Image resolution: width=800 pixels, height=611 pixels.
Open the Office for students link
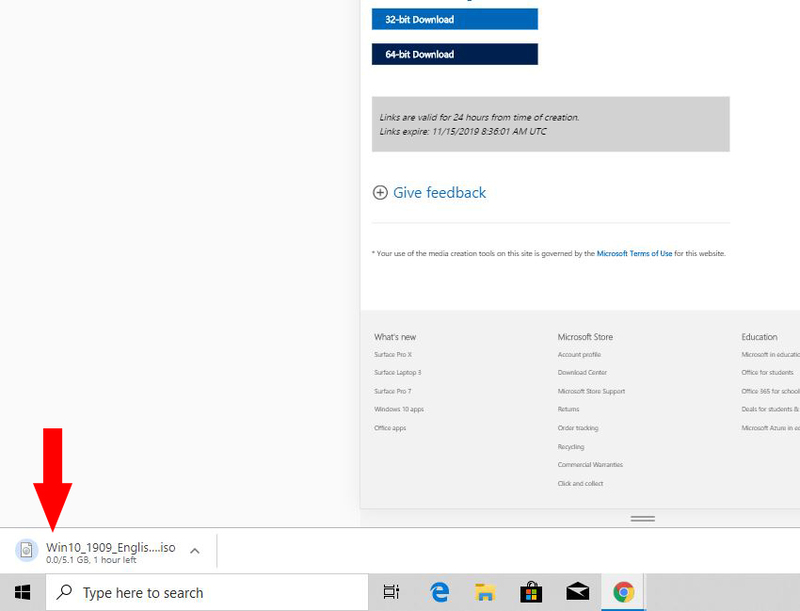pyautogui.click(x=767, y=372)
